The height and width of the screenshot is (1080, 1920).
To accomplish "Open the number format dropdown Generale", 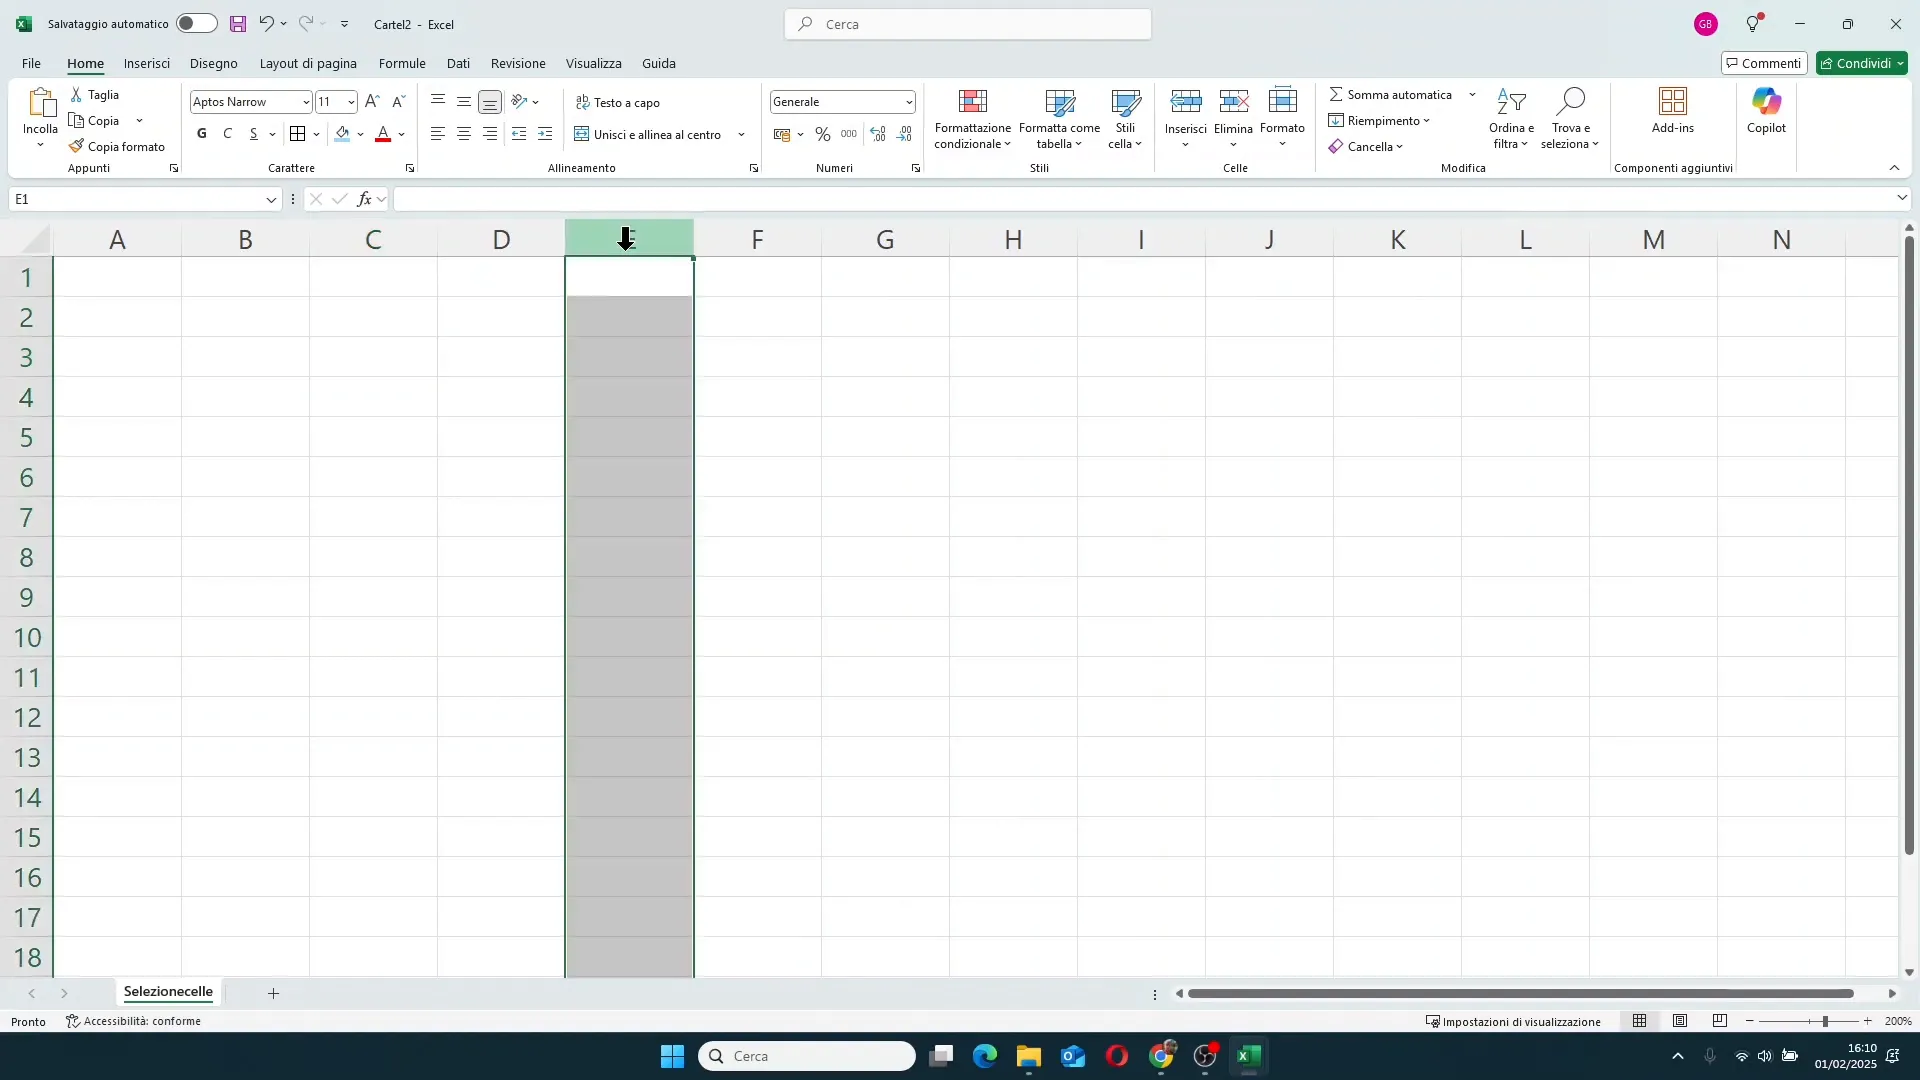I will [909, 102].
